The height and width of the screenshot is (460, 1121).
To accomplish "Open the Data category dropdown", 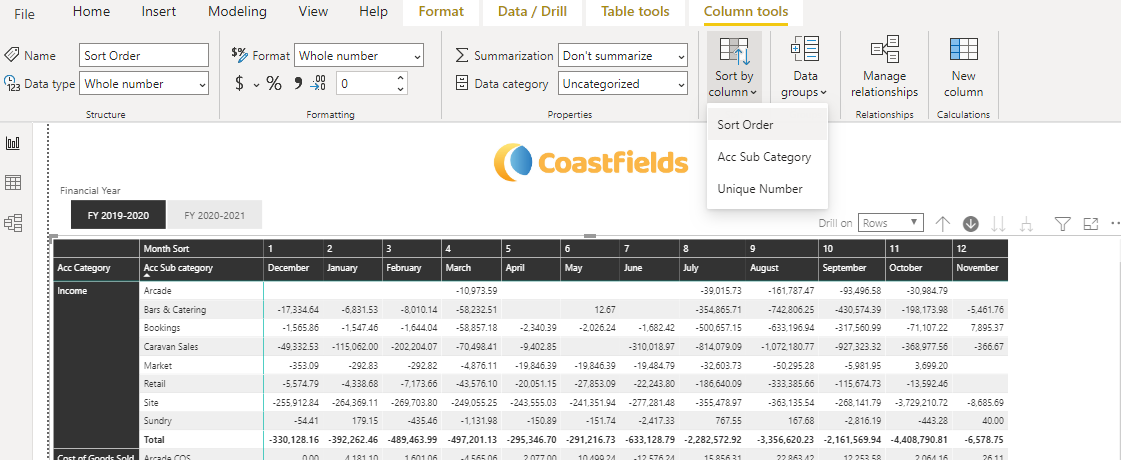I will 623,84.
